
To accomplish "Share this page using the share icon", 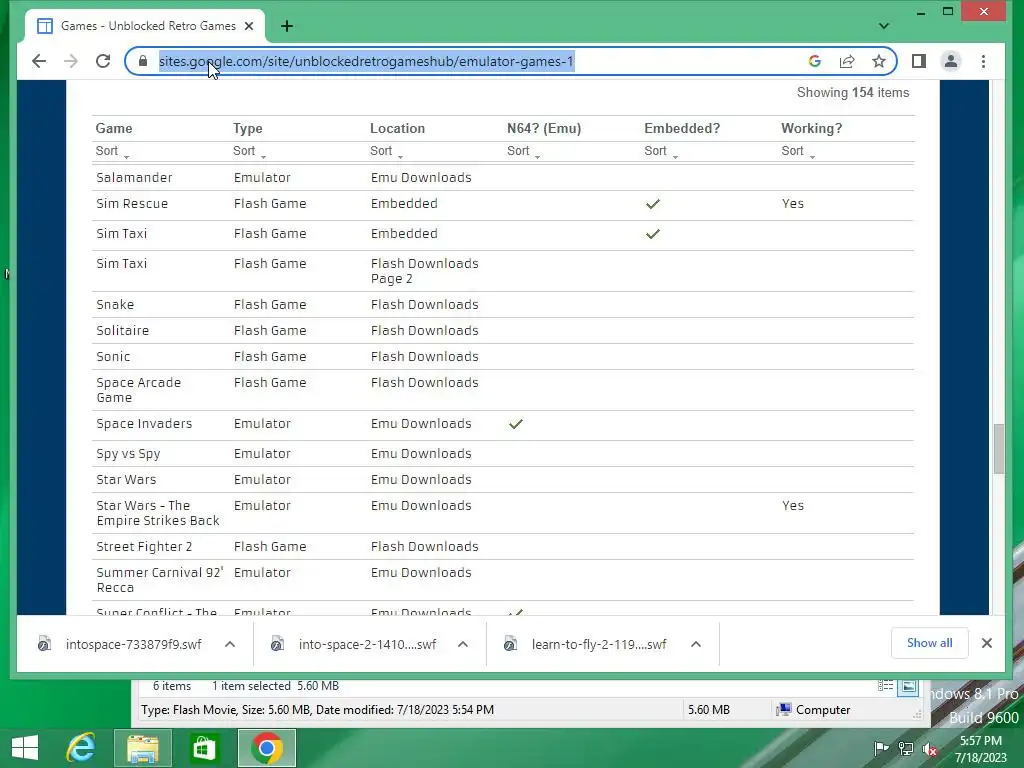I will click(x=847, y=61).
